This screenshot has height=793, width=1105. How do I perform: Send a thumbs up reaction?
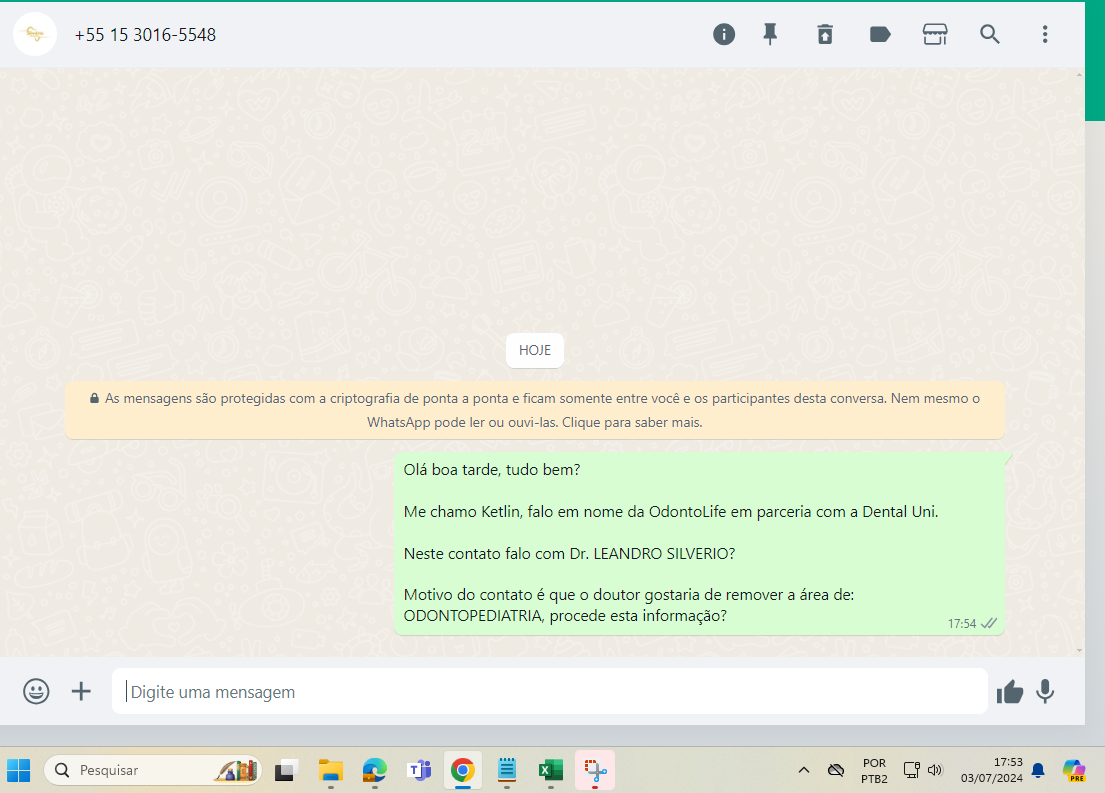tap(1009, 691)
